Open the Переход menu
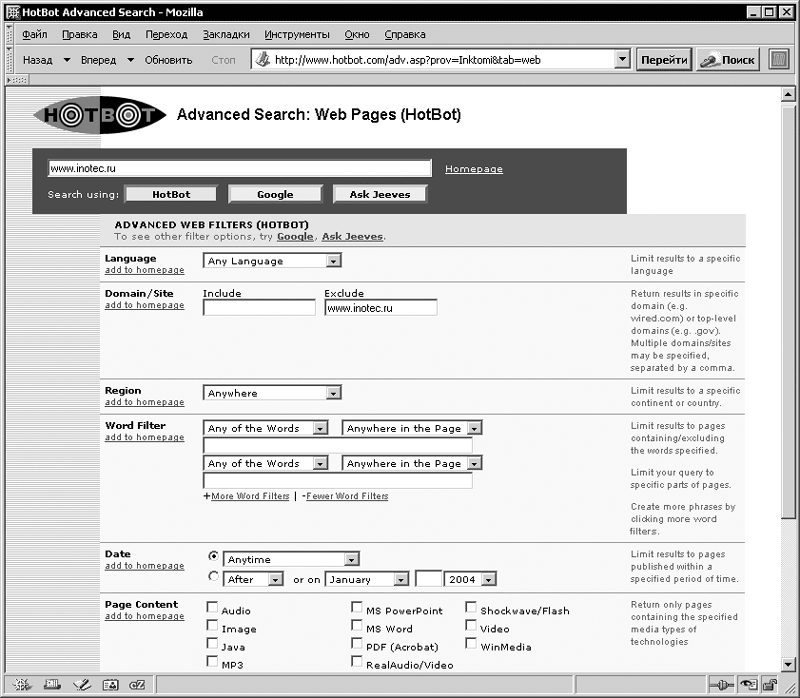 click(166, 34)
